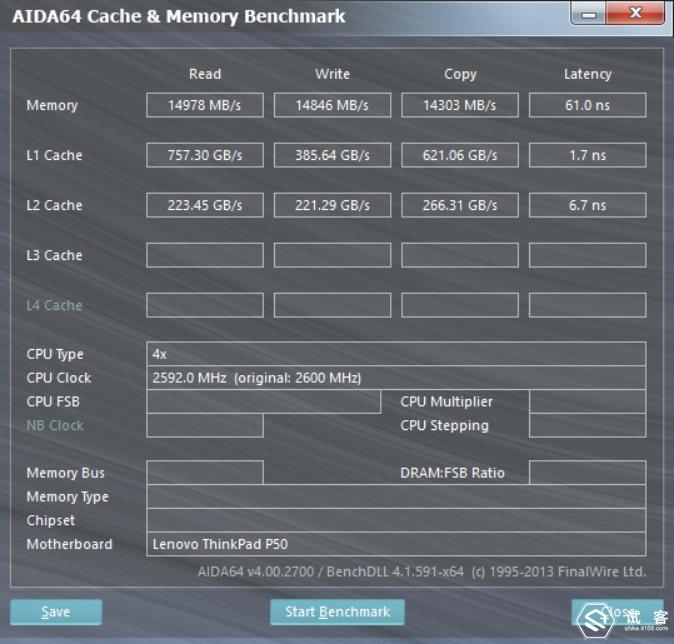This screenshot has width=674, height=644.
Task: Click the DRAM:FSB Ratio label
Action: [452, 473]
